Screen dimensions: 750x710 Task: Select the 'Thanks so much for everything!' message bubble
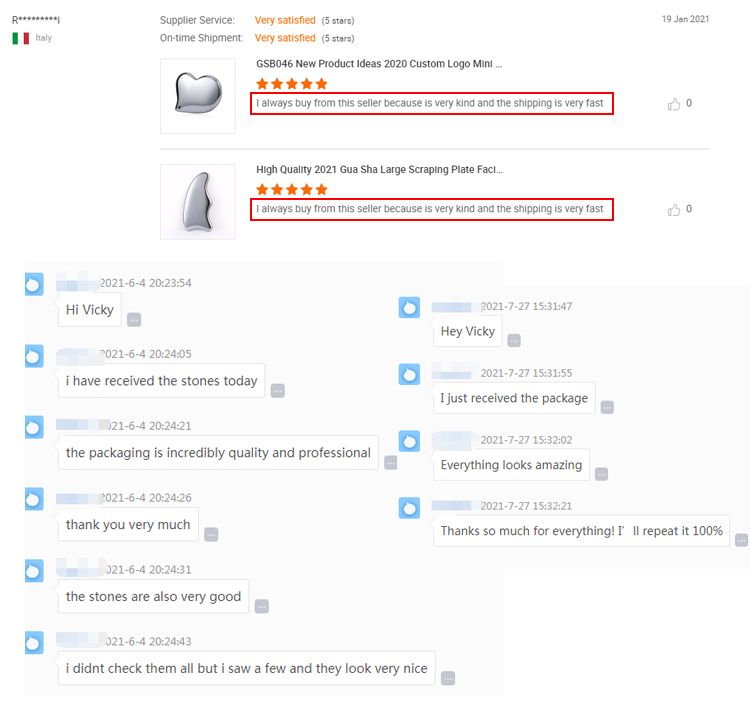point(581,531)
